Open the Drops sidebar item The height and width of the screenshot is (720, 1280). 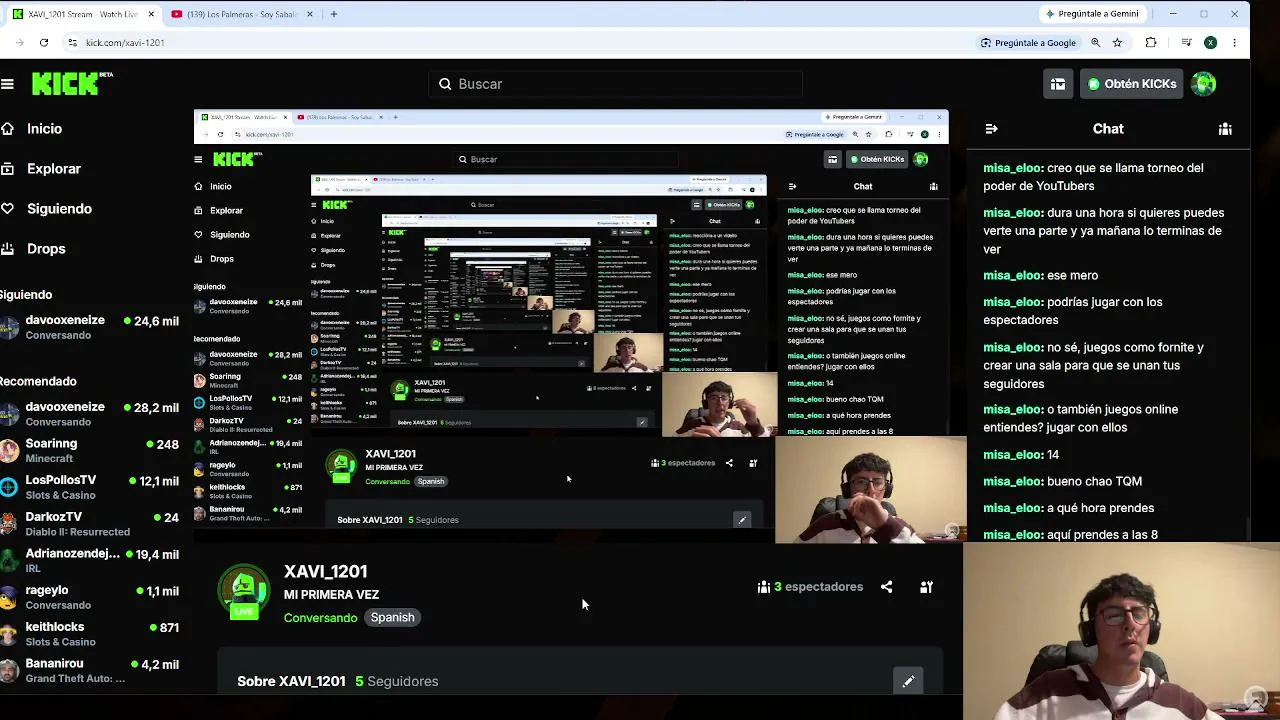tap(46, 248)
